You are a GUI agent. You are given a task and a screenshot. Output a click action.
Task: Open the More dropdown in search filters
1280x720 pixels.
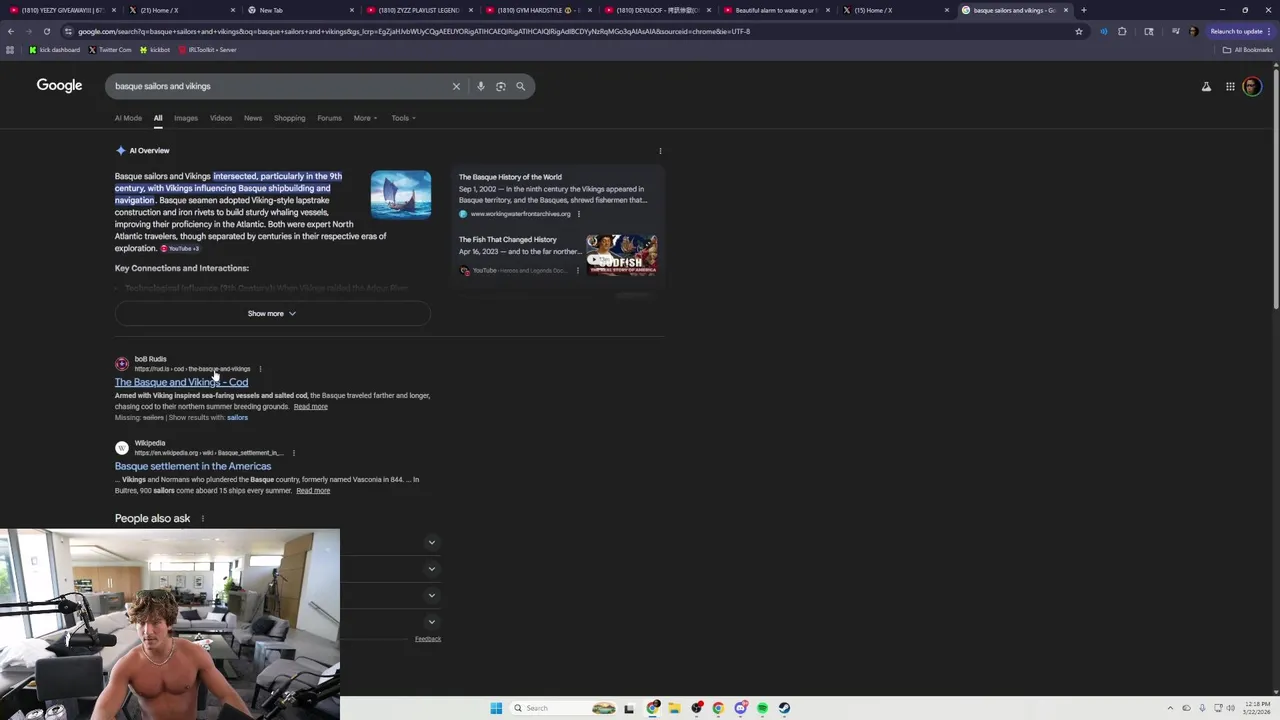pyautogui.click(x=365, y=118)
